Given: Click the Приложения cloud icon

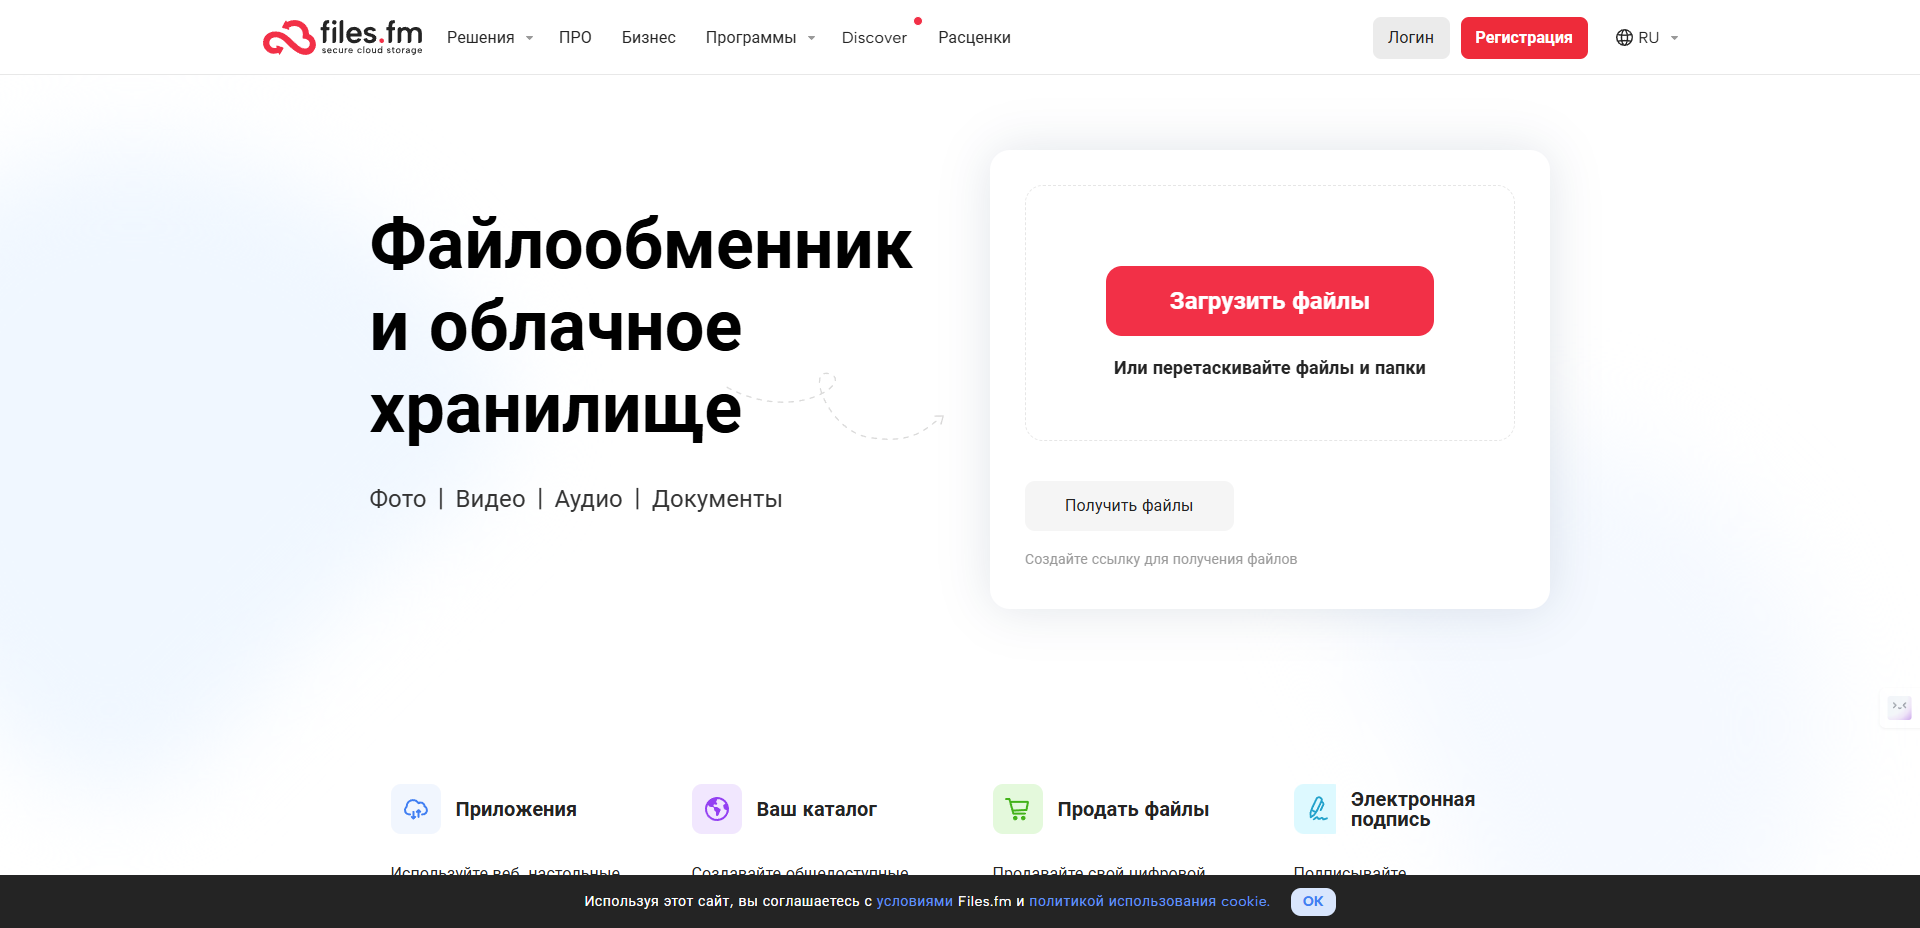Looking at the screenshot, I should coord(416,809).
